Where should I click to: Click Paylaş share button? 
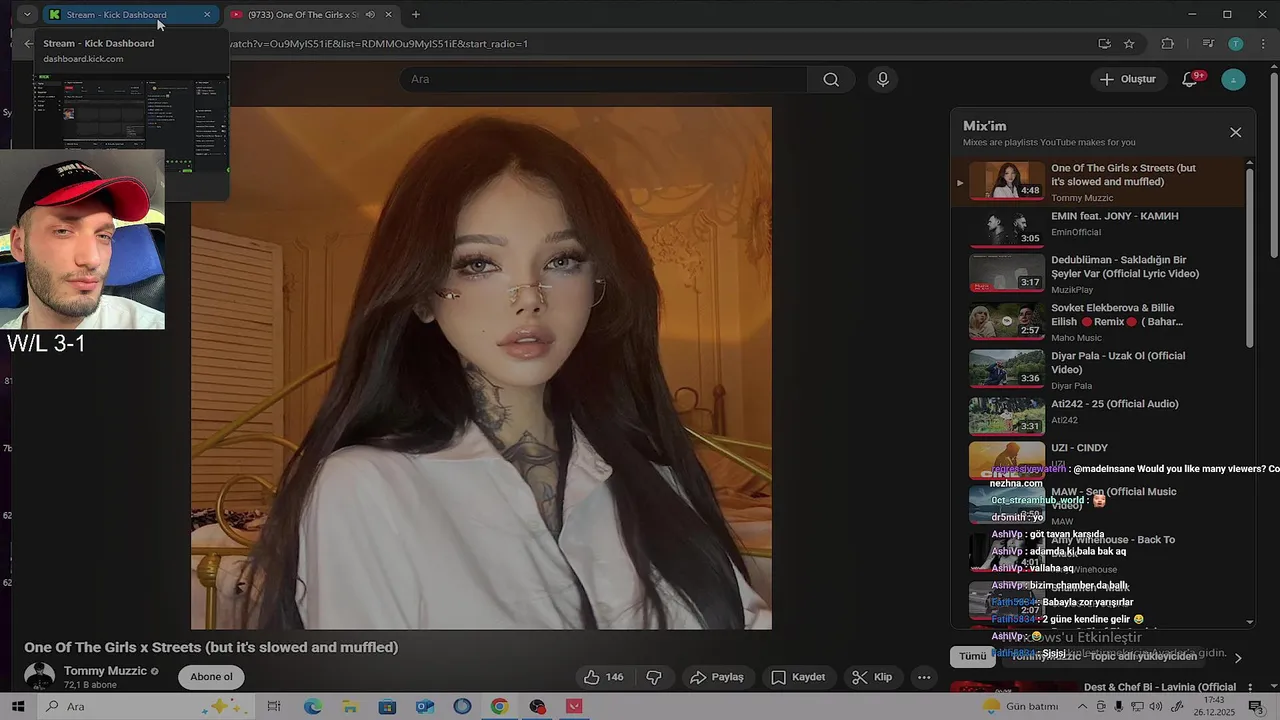pyautogui.click(x=717, y=677)
